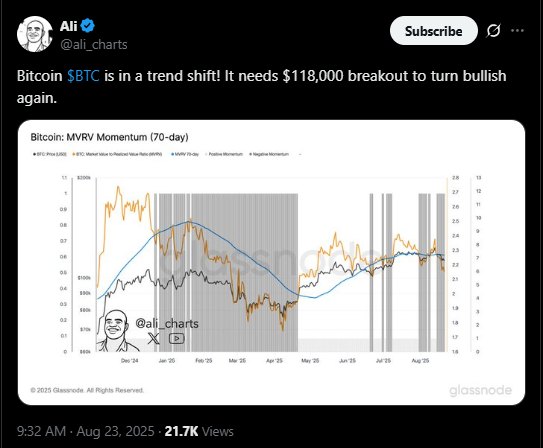Click the 21.7K Views count
The width and height of the screenshot is (543, 448).
tap(199, 431)
